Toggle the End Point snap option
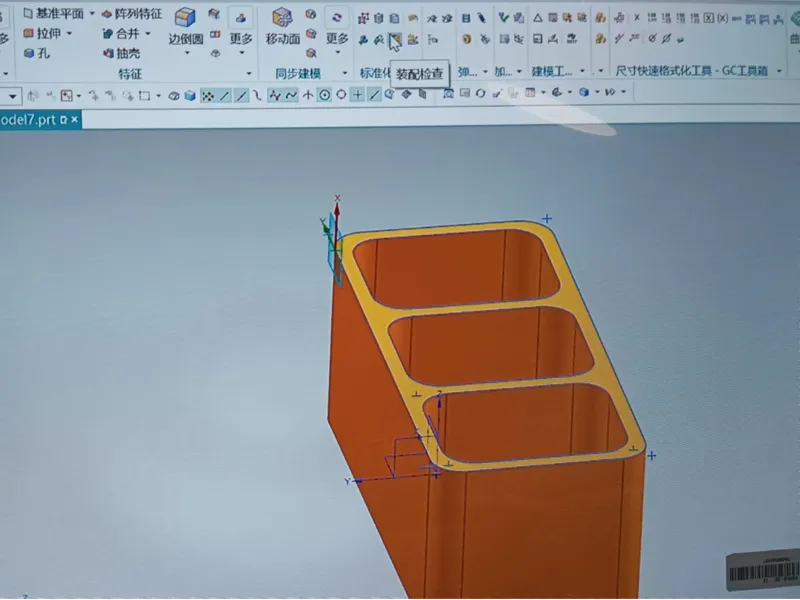This screenshot has height=600, width=800. pyautogui.click(x=224, y=96)
